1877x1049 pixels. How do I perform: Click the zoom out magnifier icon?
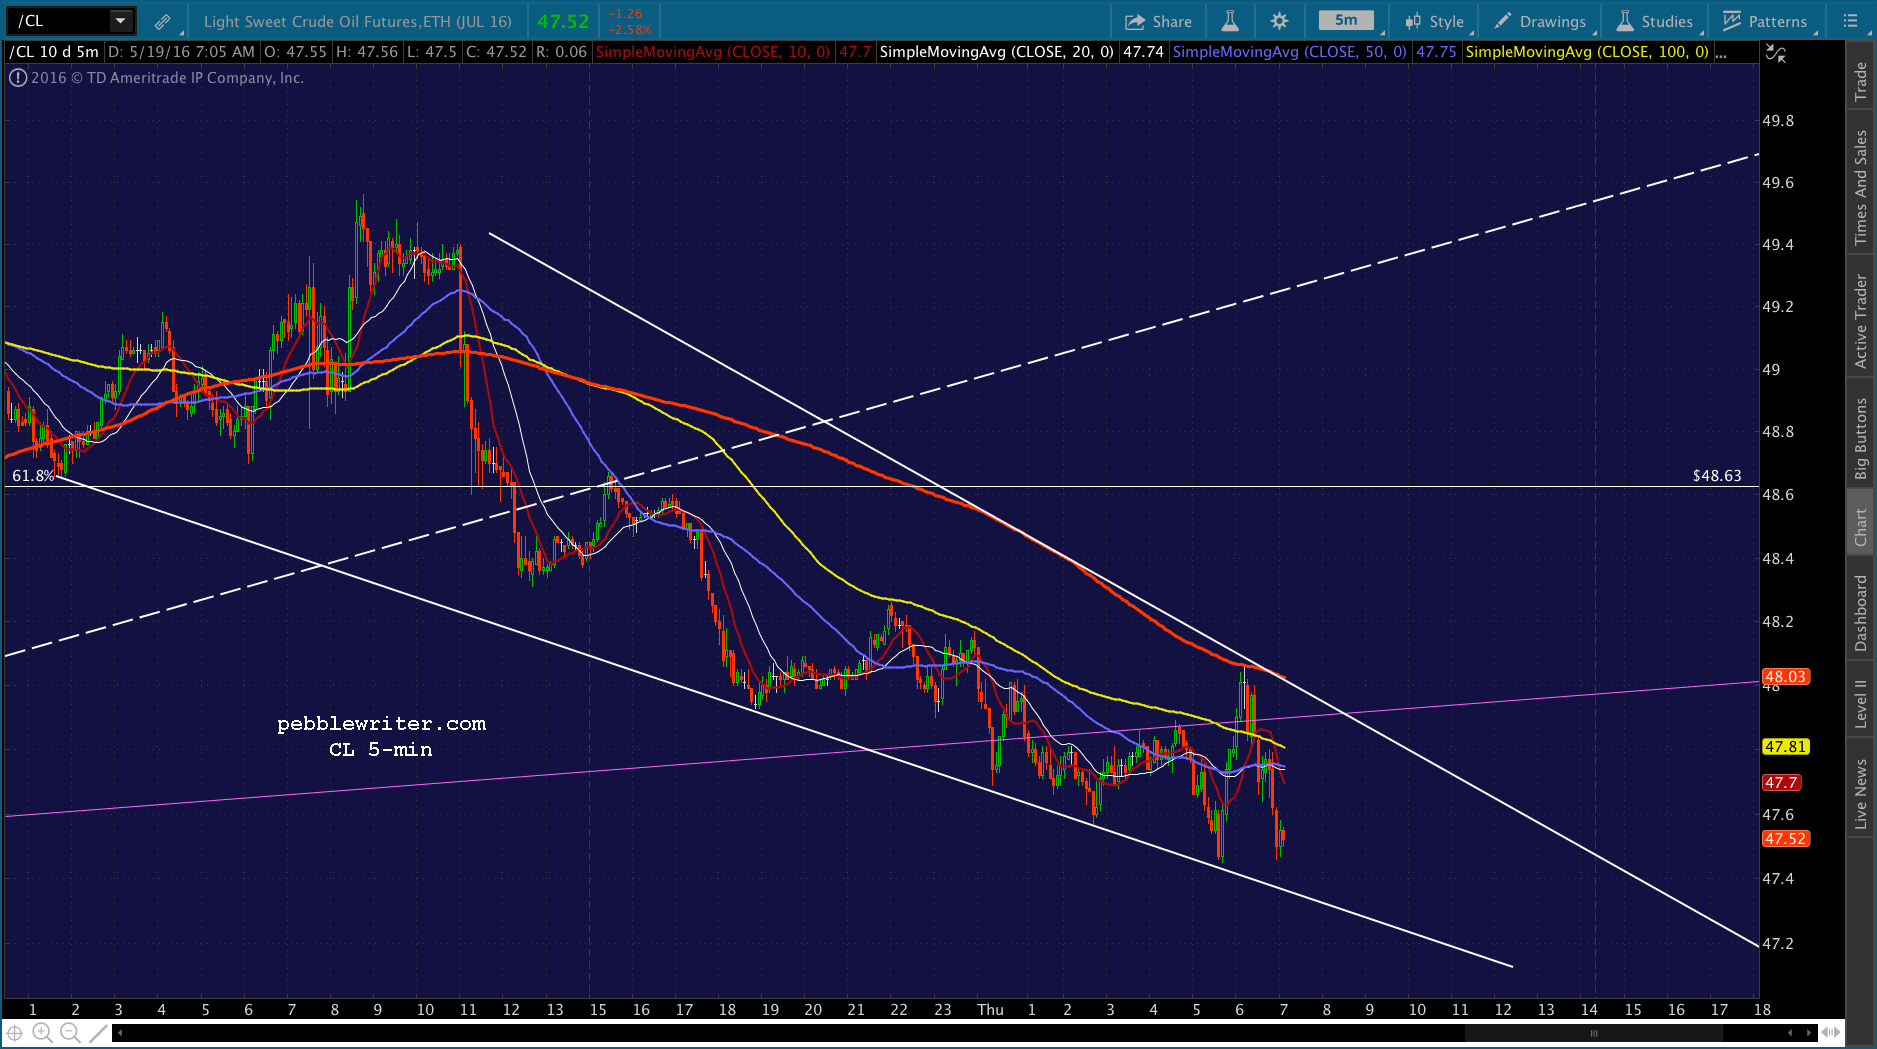point(70,1033)
